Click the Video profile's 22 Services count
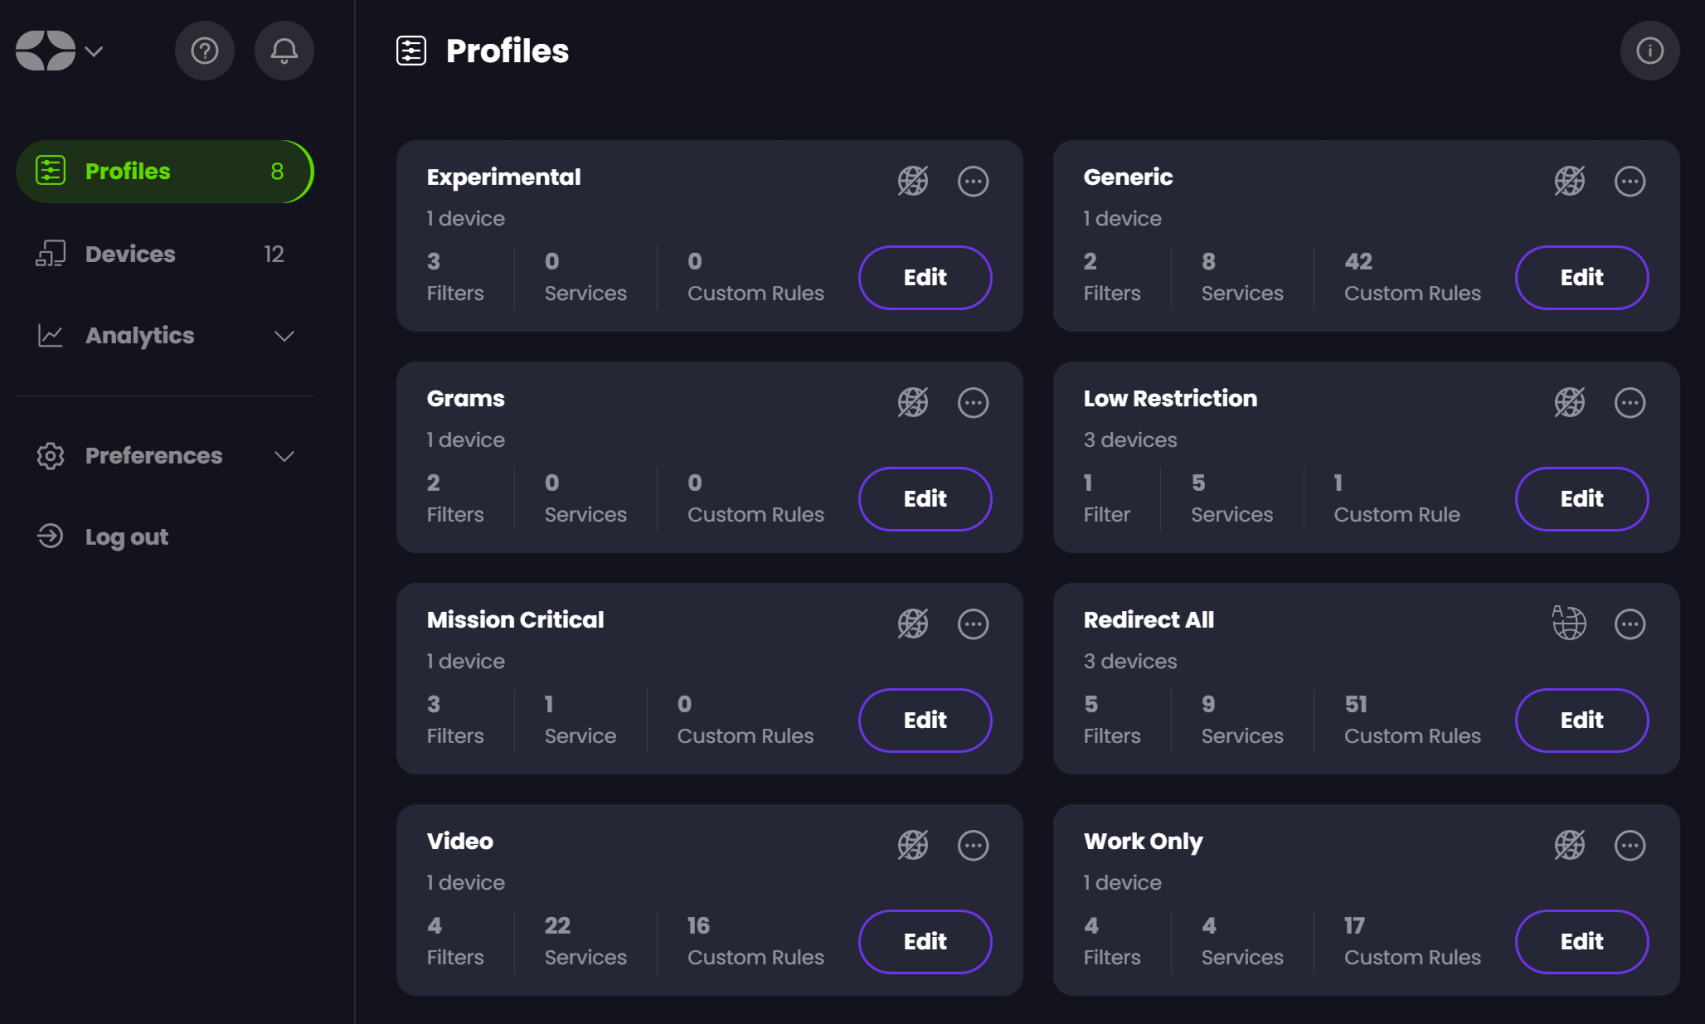 pyautogui.click(x=585, y=940)
